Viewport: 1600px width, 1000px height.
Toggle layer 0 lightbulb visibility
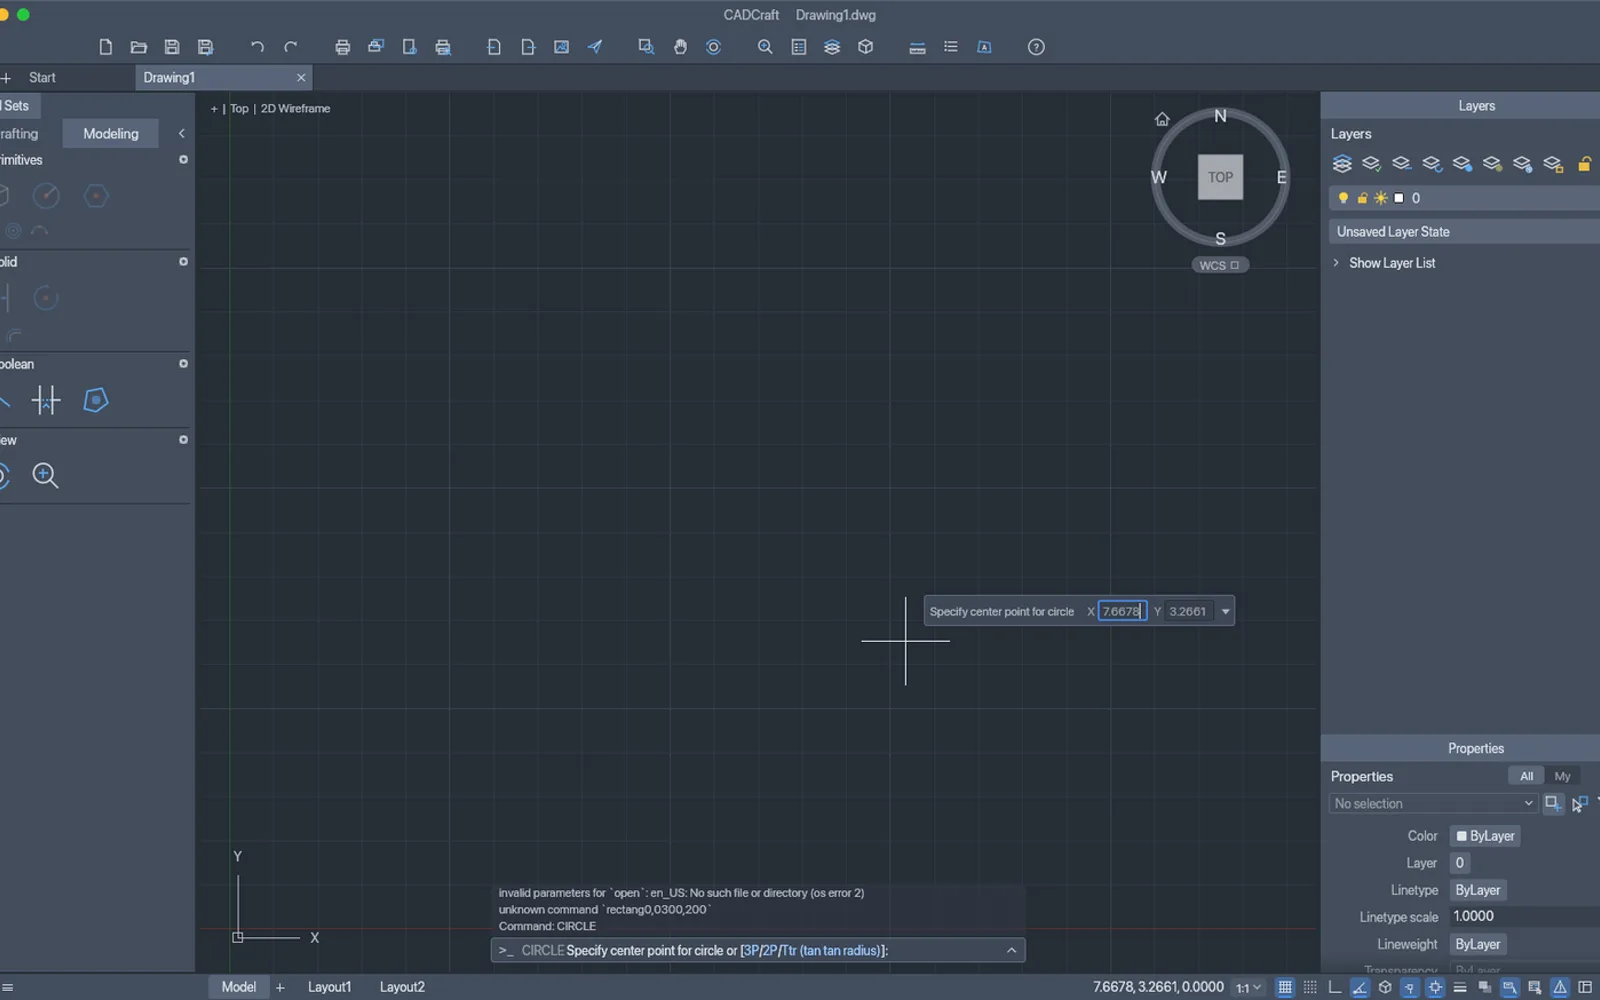point(1343,198)
